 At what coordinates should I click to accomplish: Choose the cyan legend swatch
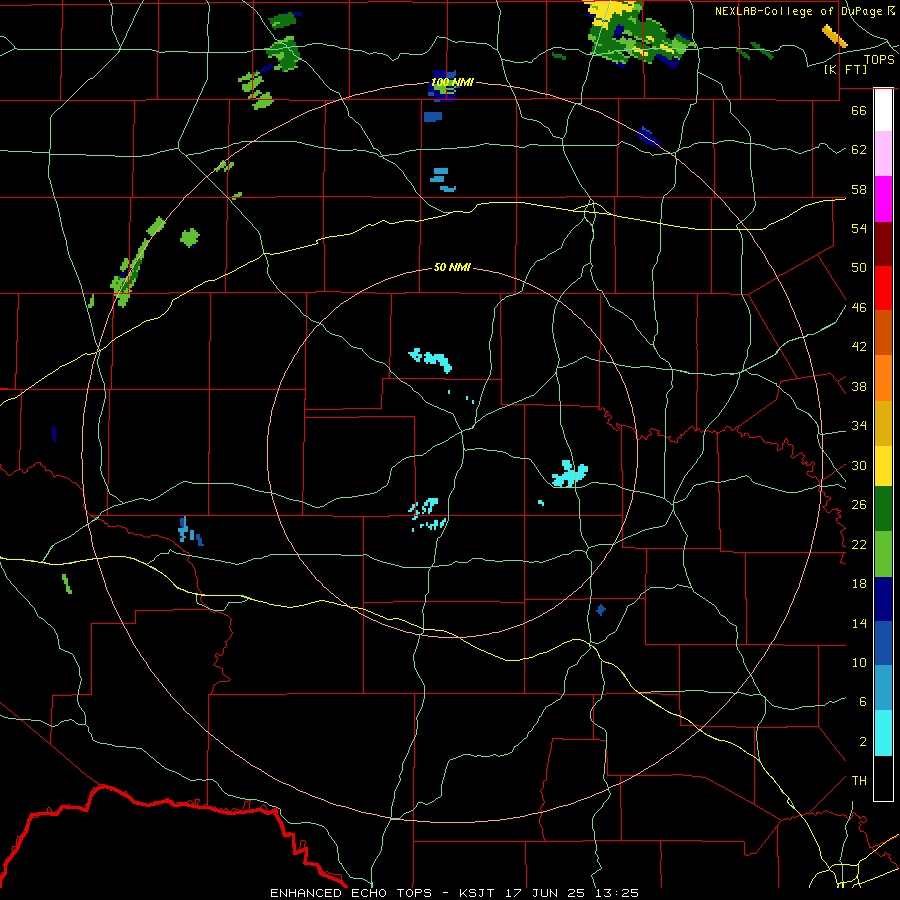[883, 733]
